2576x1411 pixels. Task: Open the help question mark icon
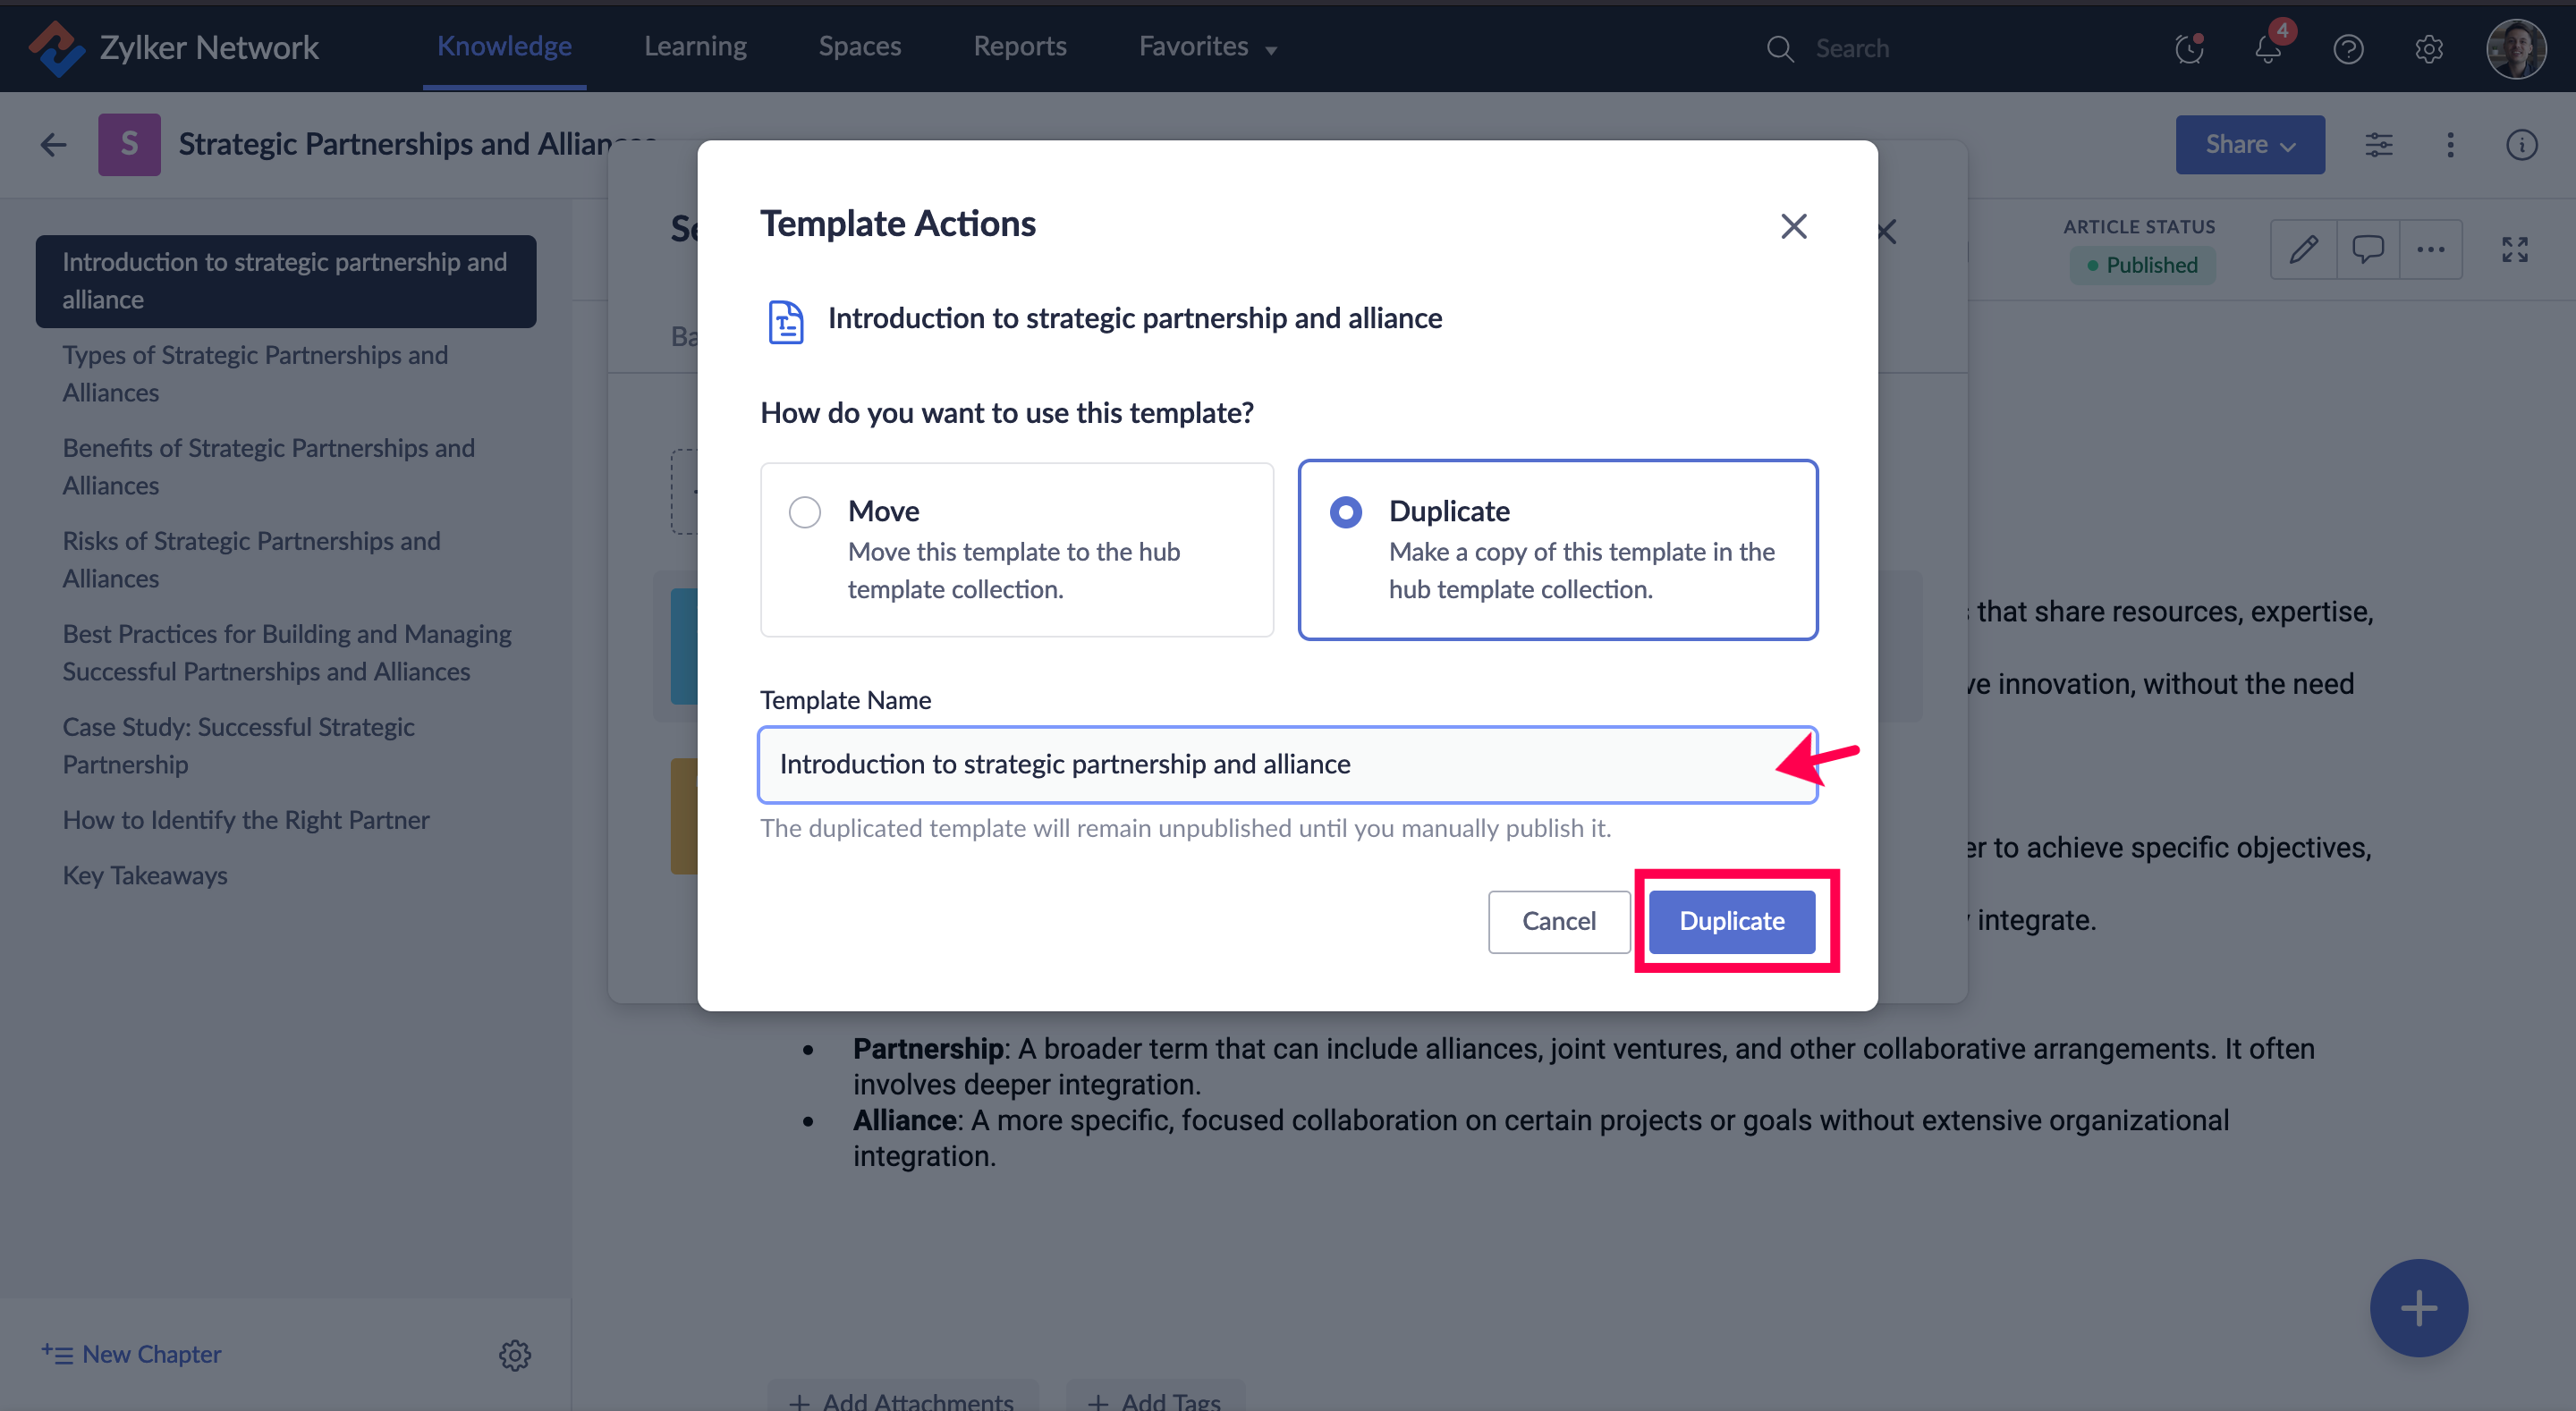pyautogui.click(x=2348, y=48)
